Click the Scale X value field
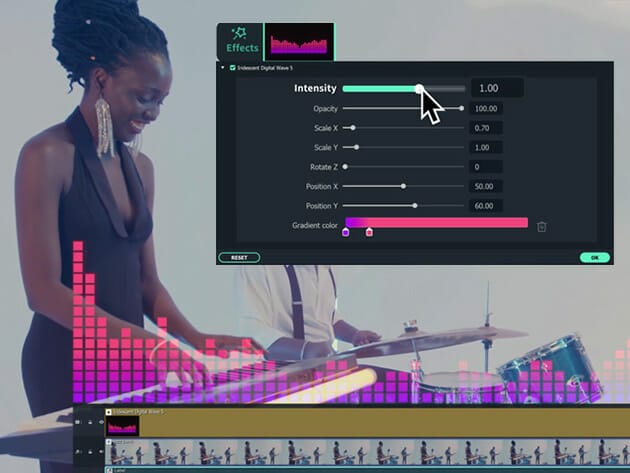This screenshot has height=473, width=630. [x=486, y=128]
